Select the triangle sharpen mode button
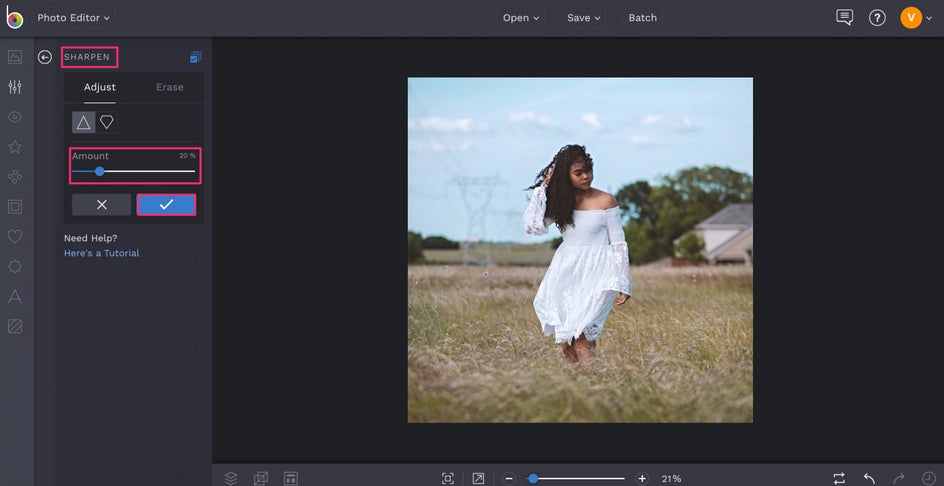Screen dimensions: 944x486 (83, 122)
